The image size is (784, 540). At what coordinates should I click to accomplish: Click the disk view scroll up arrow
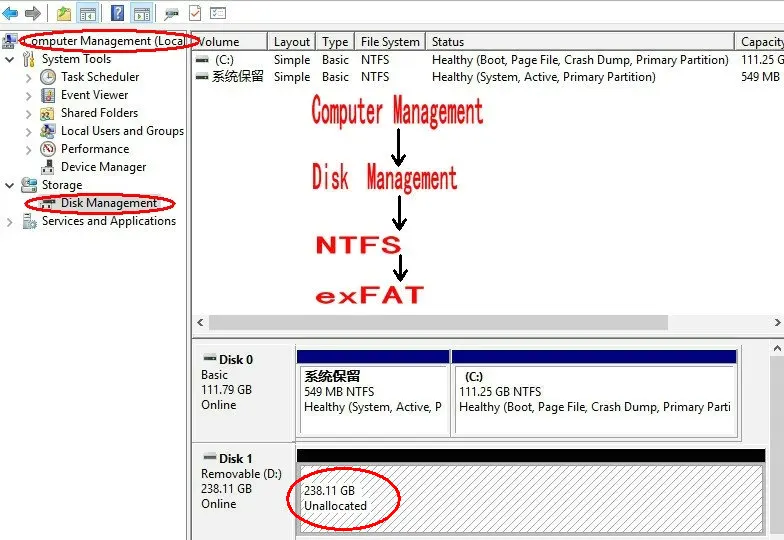click(777, 348)
